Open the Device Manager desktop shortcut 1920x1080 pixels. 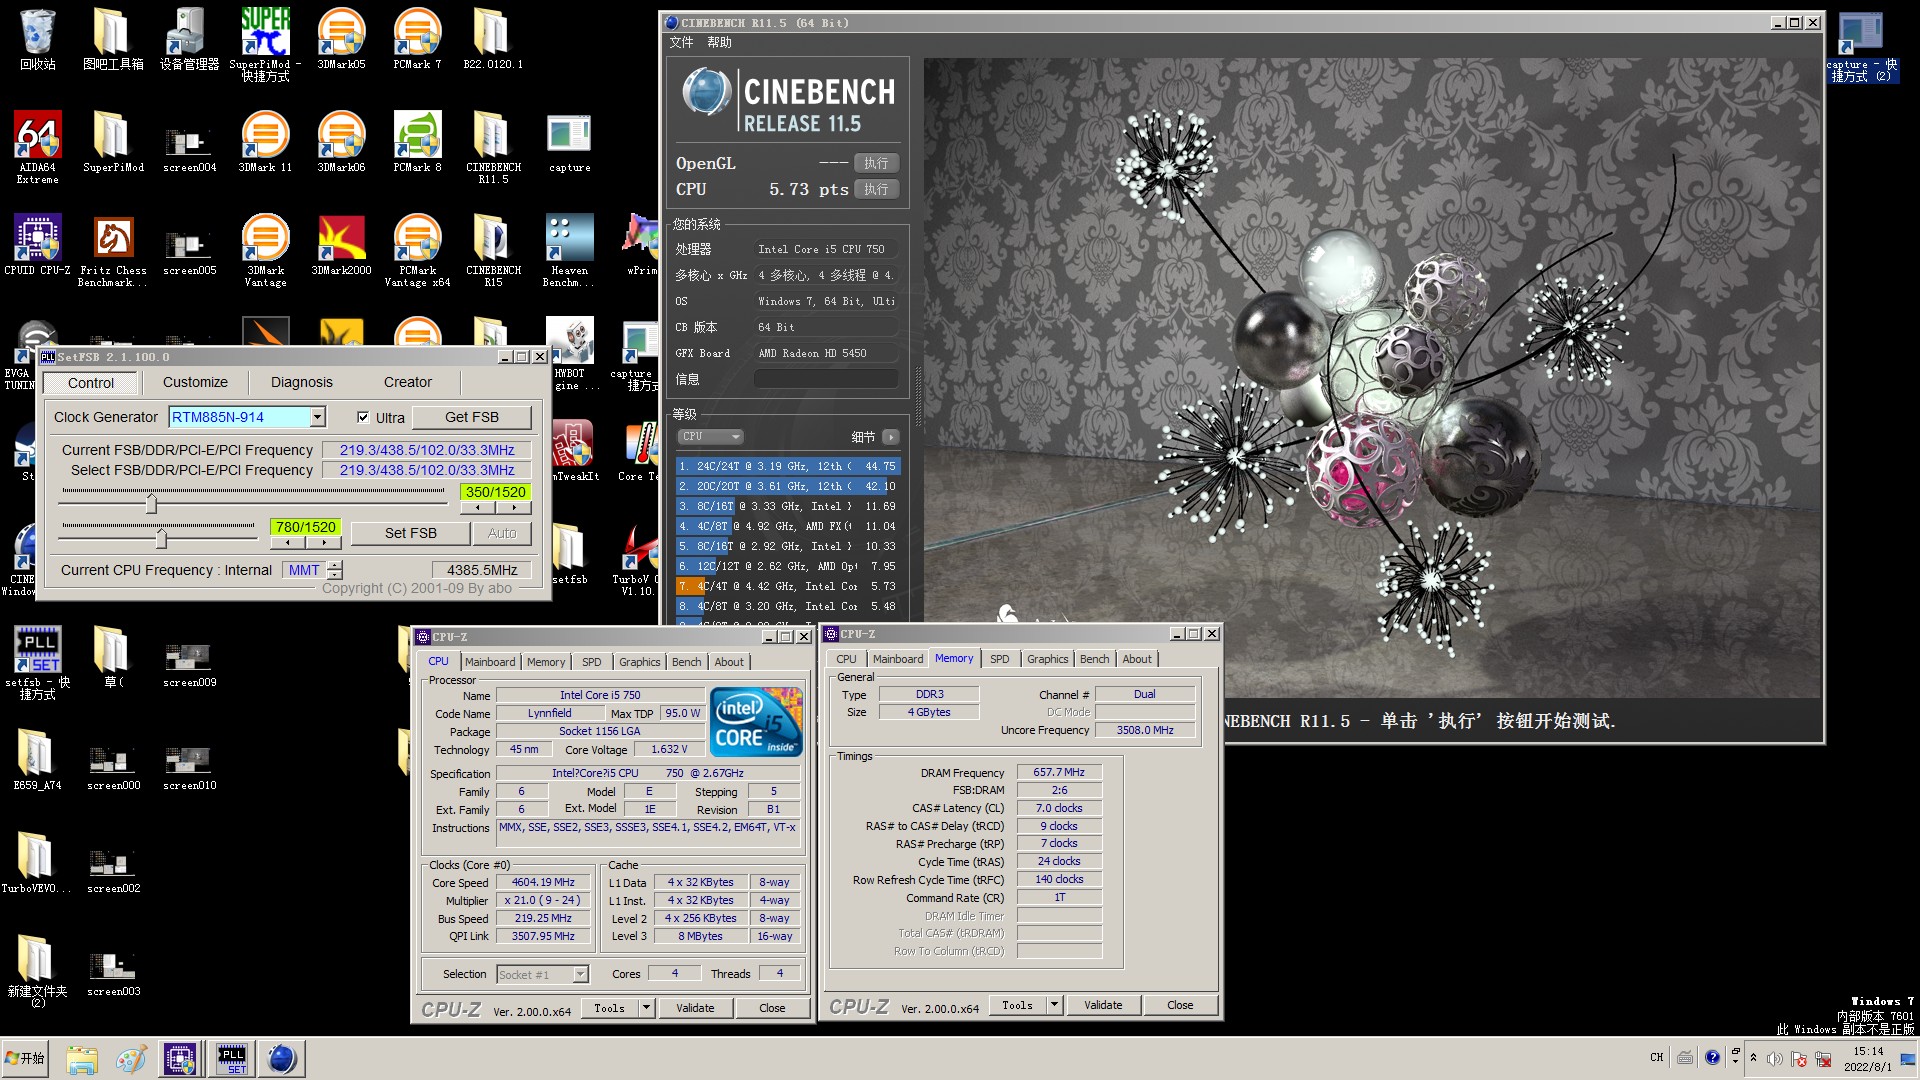coord(189,40)
